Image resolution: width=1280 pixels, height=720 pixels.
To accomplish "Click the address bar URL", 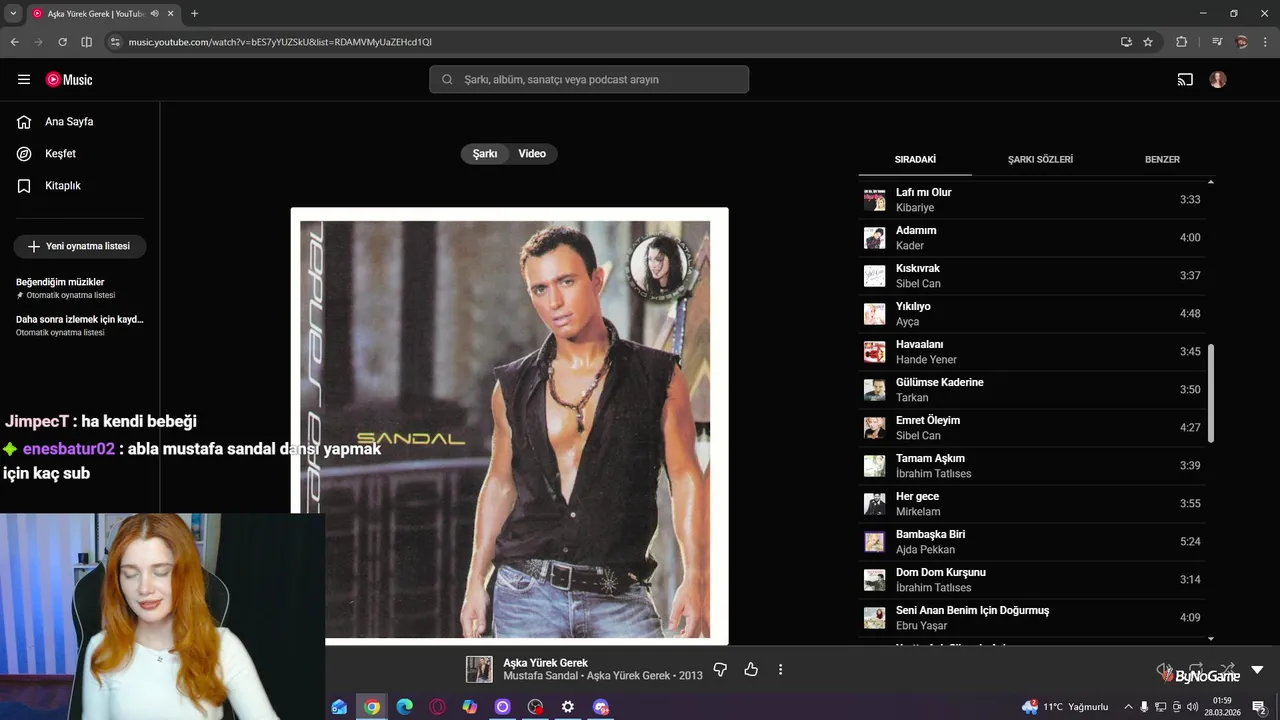I will [x=280, y=42].
